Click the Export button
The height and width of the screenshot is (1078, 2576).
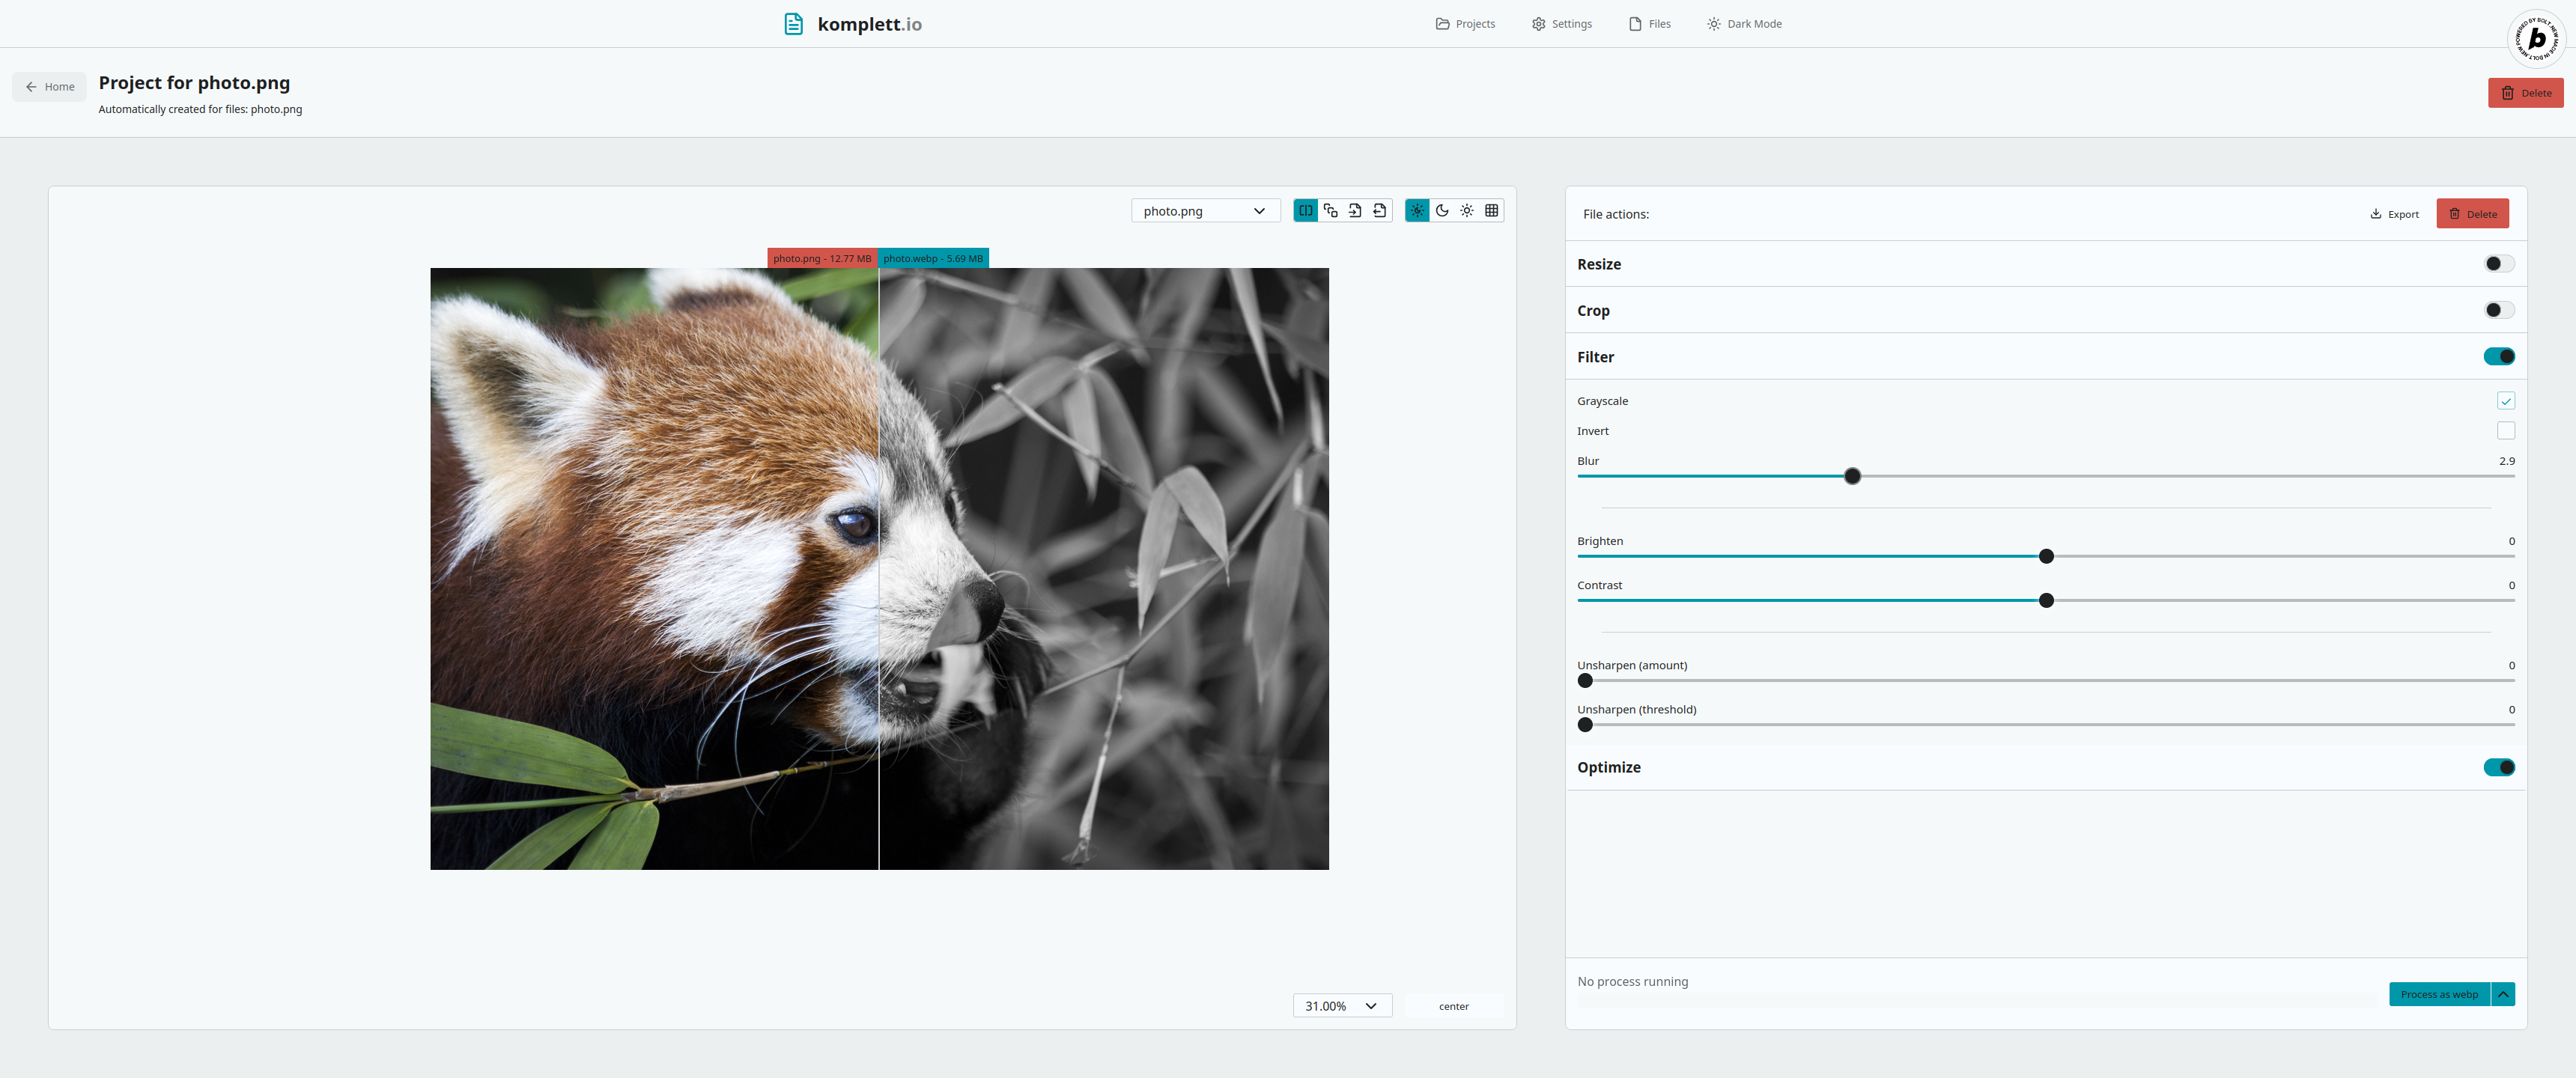(2394, 214)
